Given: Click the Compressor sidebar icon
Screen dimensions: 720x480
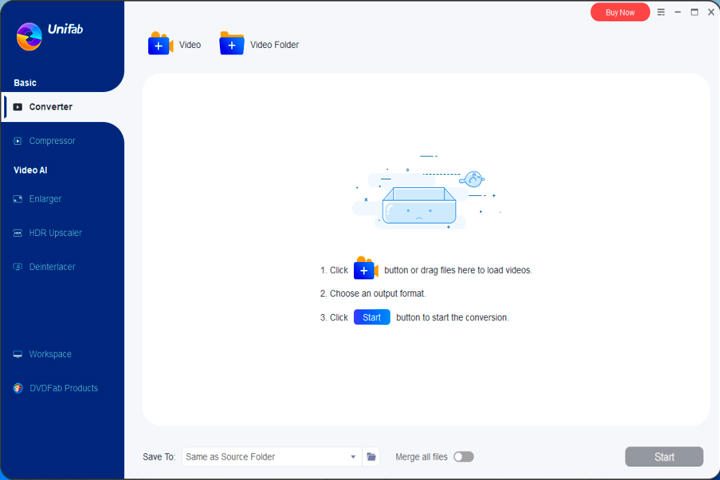Looking at the screenshot, I should (x=17, y=141).
